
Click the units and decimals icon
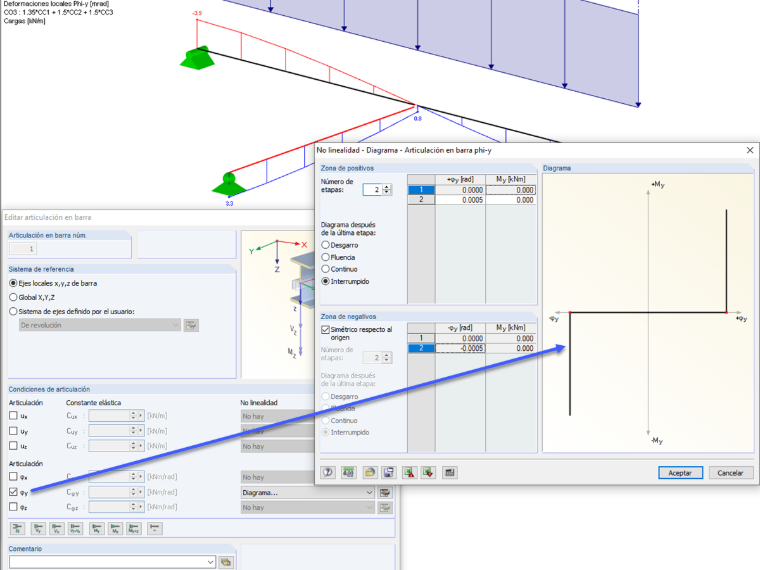tap(348, 472)
